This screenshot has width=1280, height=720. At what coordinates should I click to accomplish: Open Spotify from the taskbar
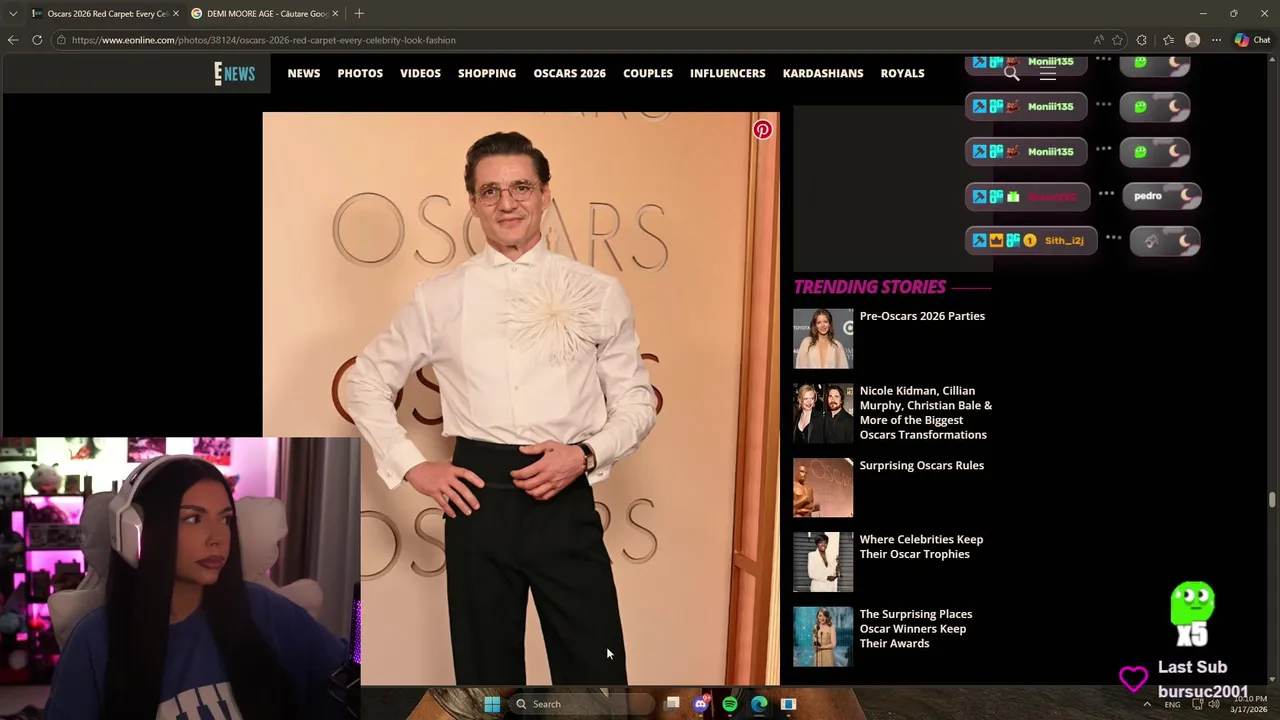point(730,704)
